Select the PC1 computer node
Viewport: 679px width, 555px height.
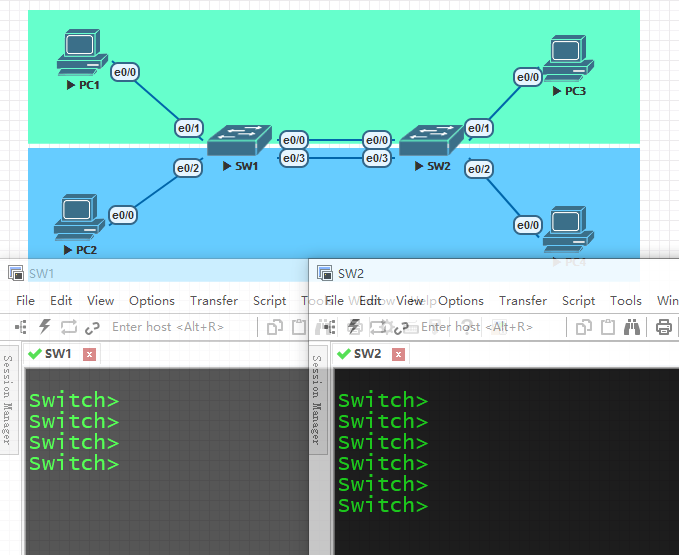(x=82, y=52)
